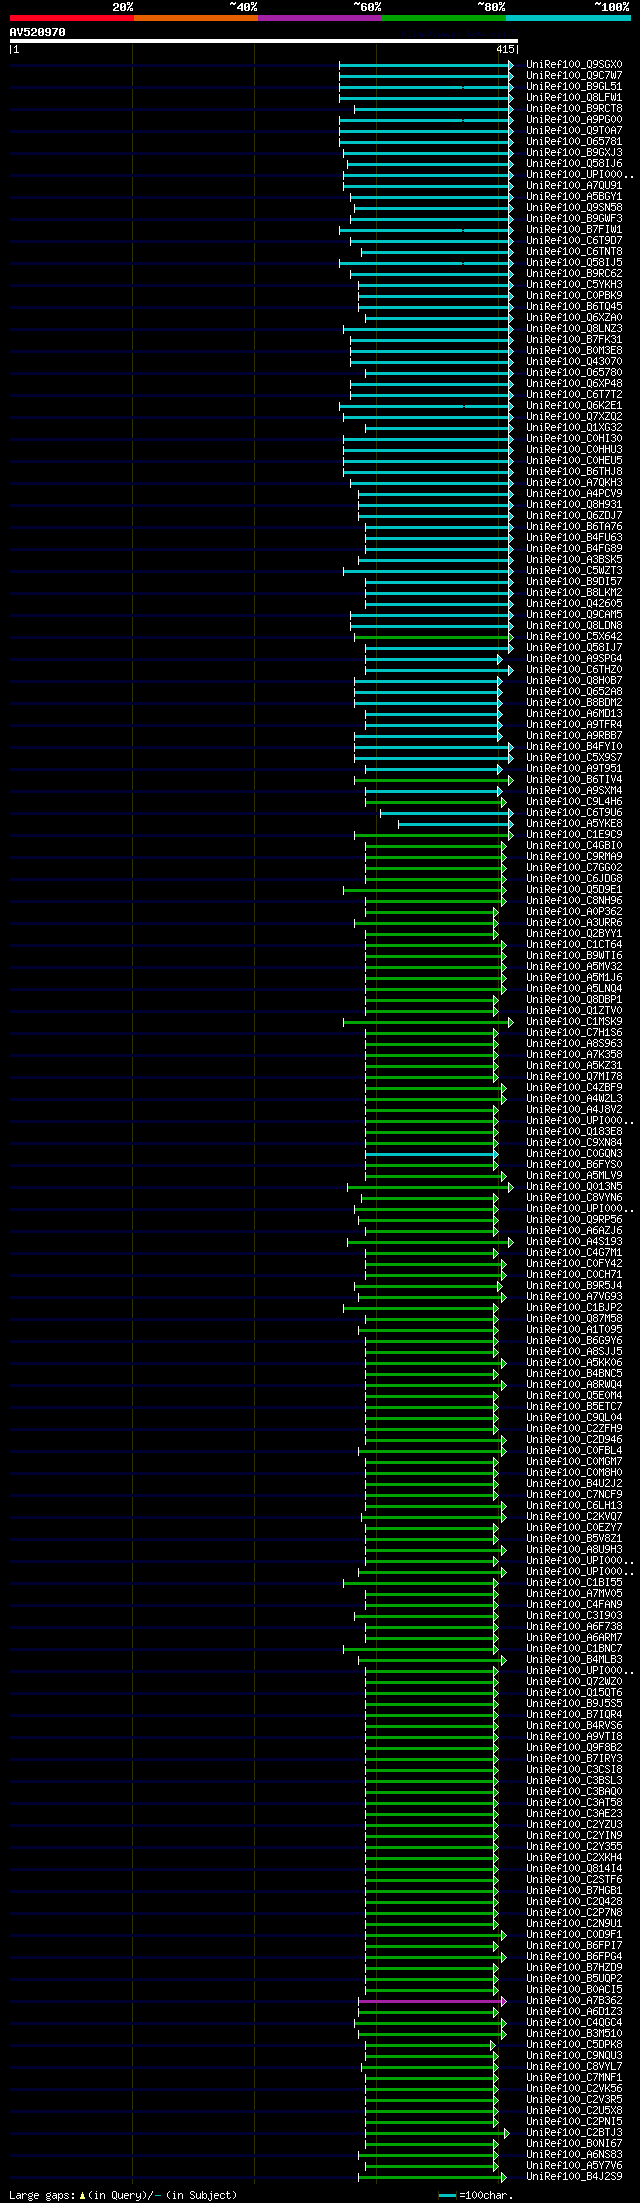Image resolution: width=640 pixels, height=2203 pixels.
Task: Select hit label UniRef100_Q2BYY1
Action: click(574, 933)
